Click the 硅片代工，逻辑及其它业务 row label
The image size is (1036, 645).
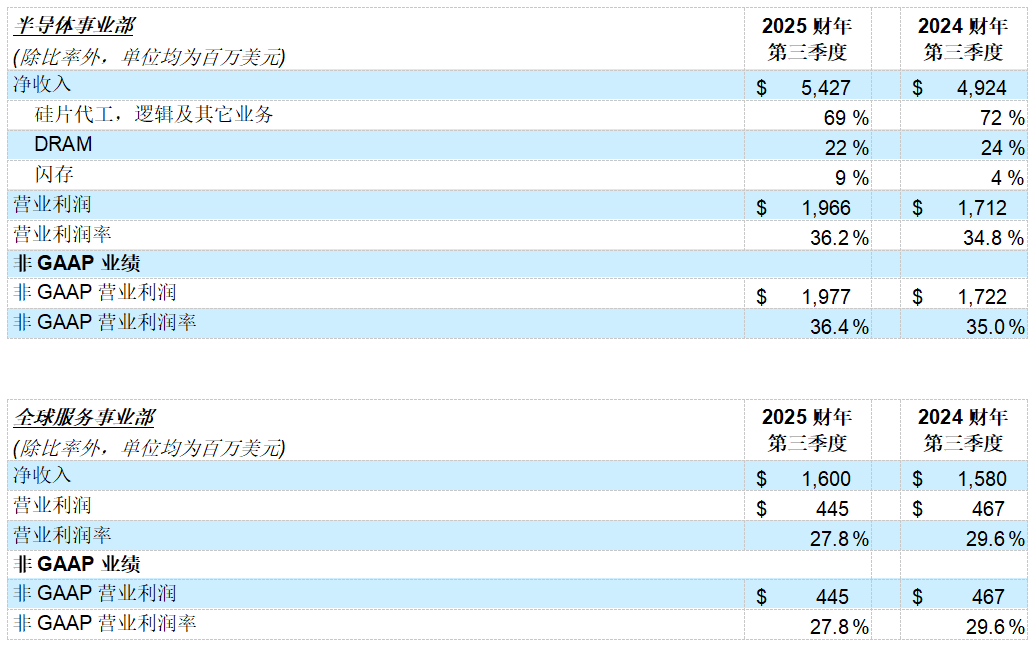[x=154, y=115]
